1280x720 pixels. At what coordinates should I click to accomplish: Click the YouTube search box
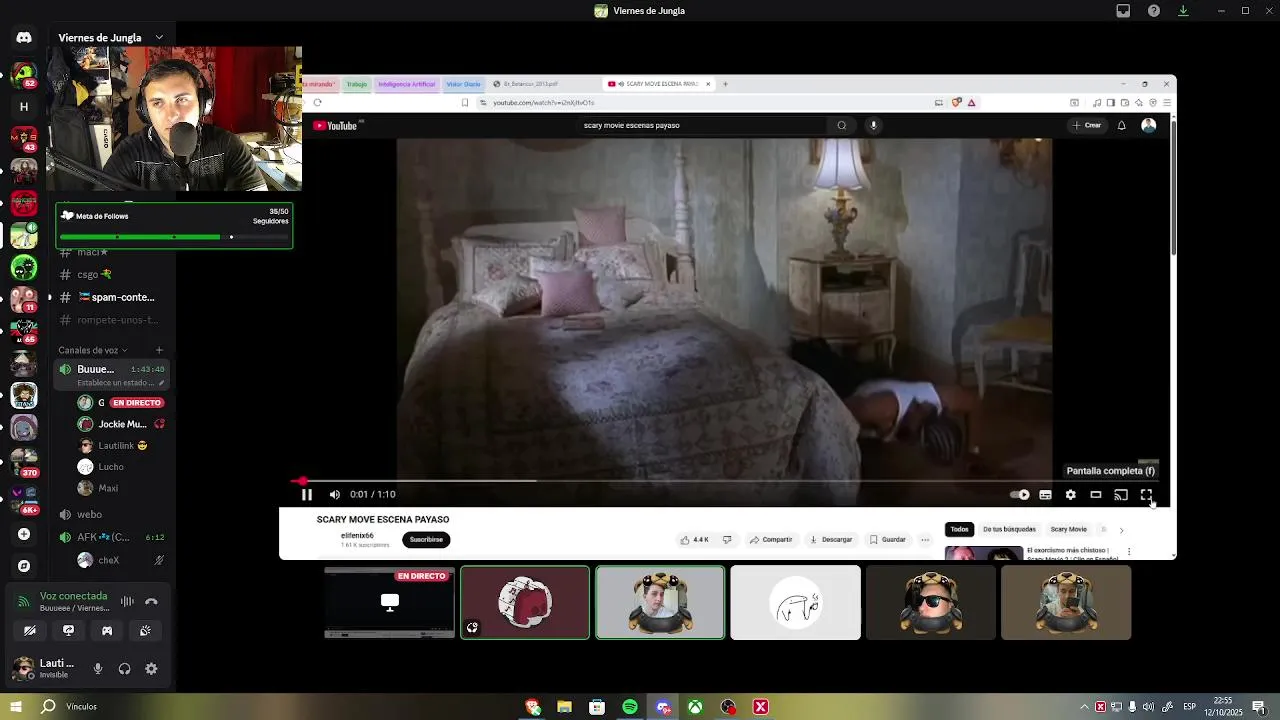[705, 126]
